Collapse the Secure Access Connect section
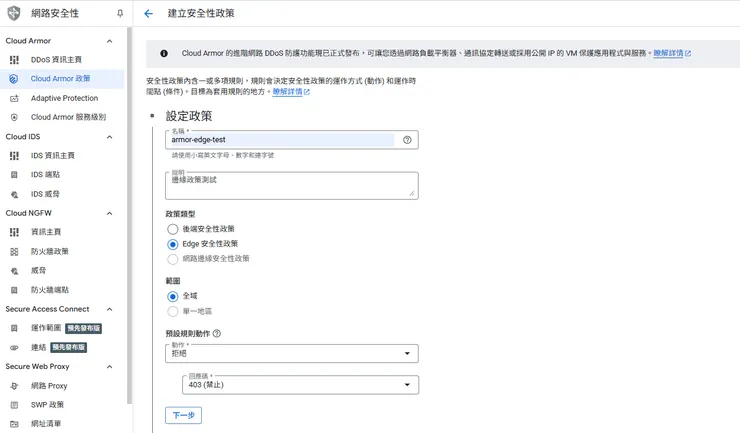The height and width of the screenshot is (433, 740). click(109, 309)
